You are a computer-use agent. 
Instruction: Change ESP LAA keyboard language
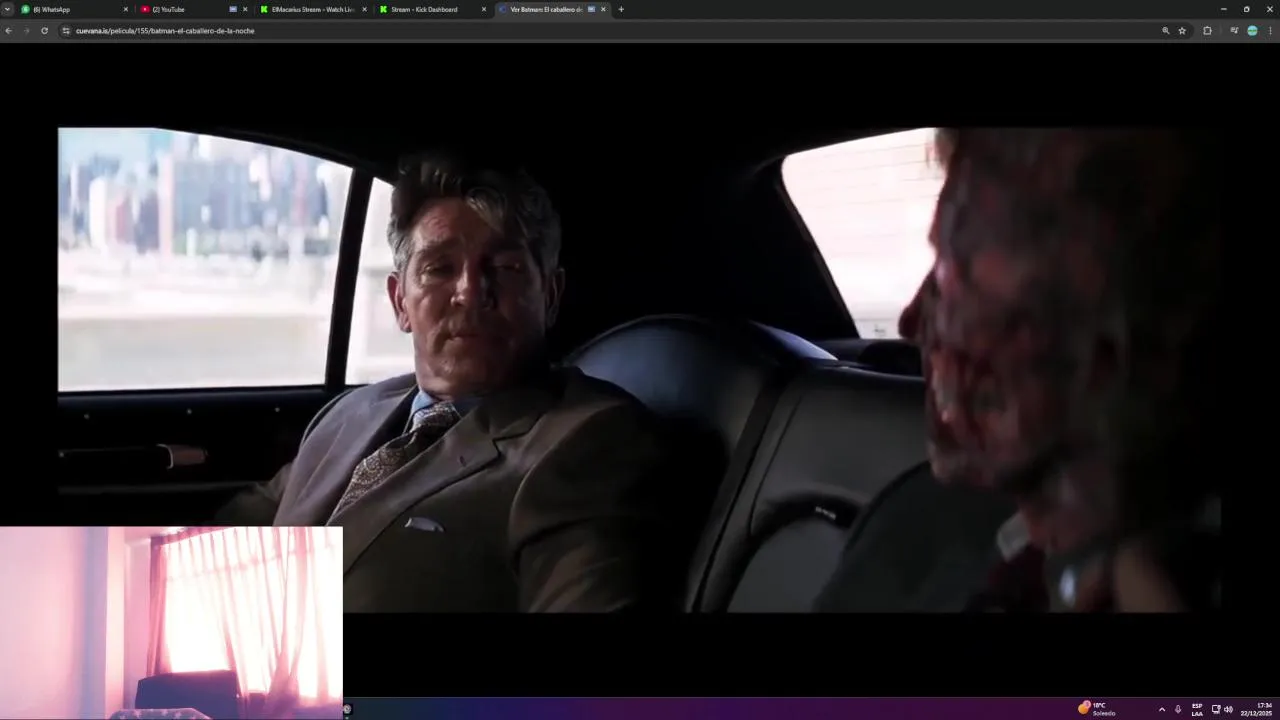[1197, 709]
